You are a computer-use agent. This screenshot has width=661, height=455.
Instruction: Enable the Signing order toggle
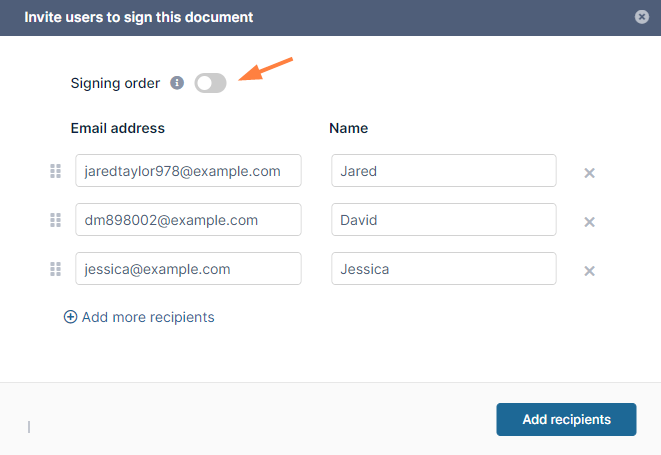pyautogui.click(x=210, y=83)
